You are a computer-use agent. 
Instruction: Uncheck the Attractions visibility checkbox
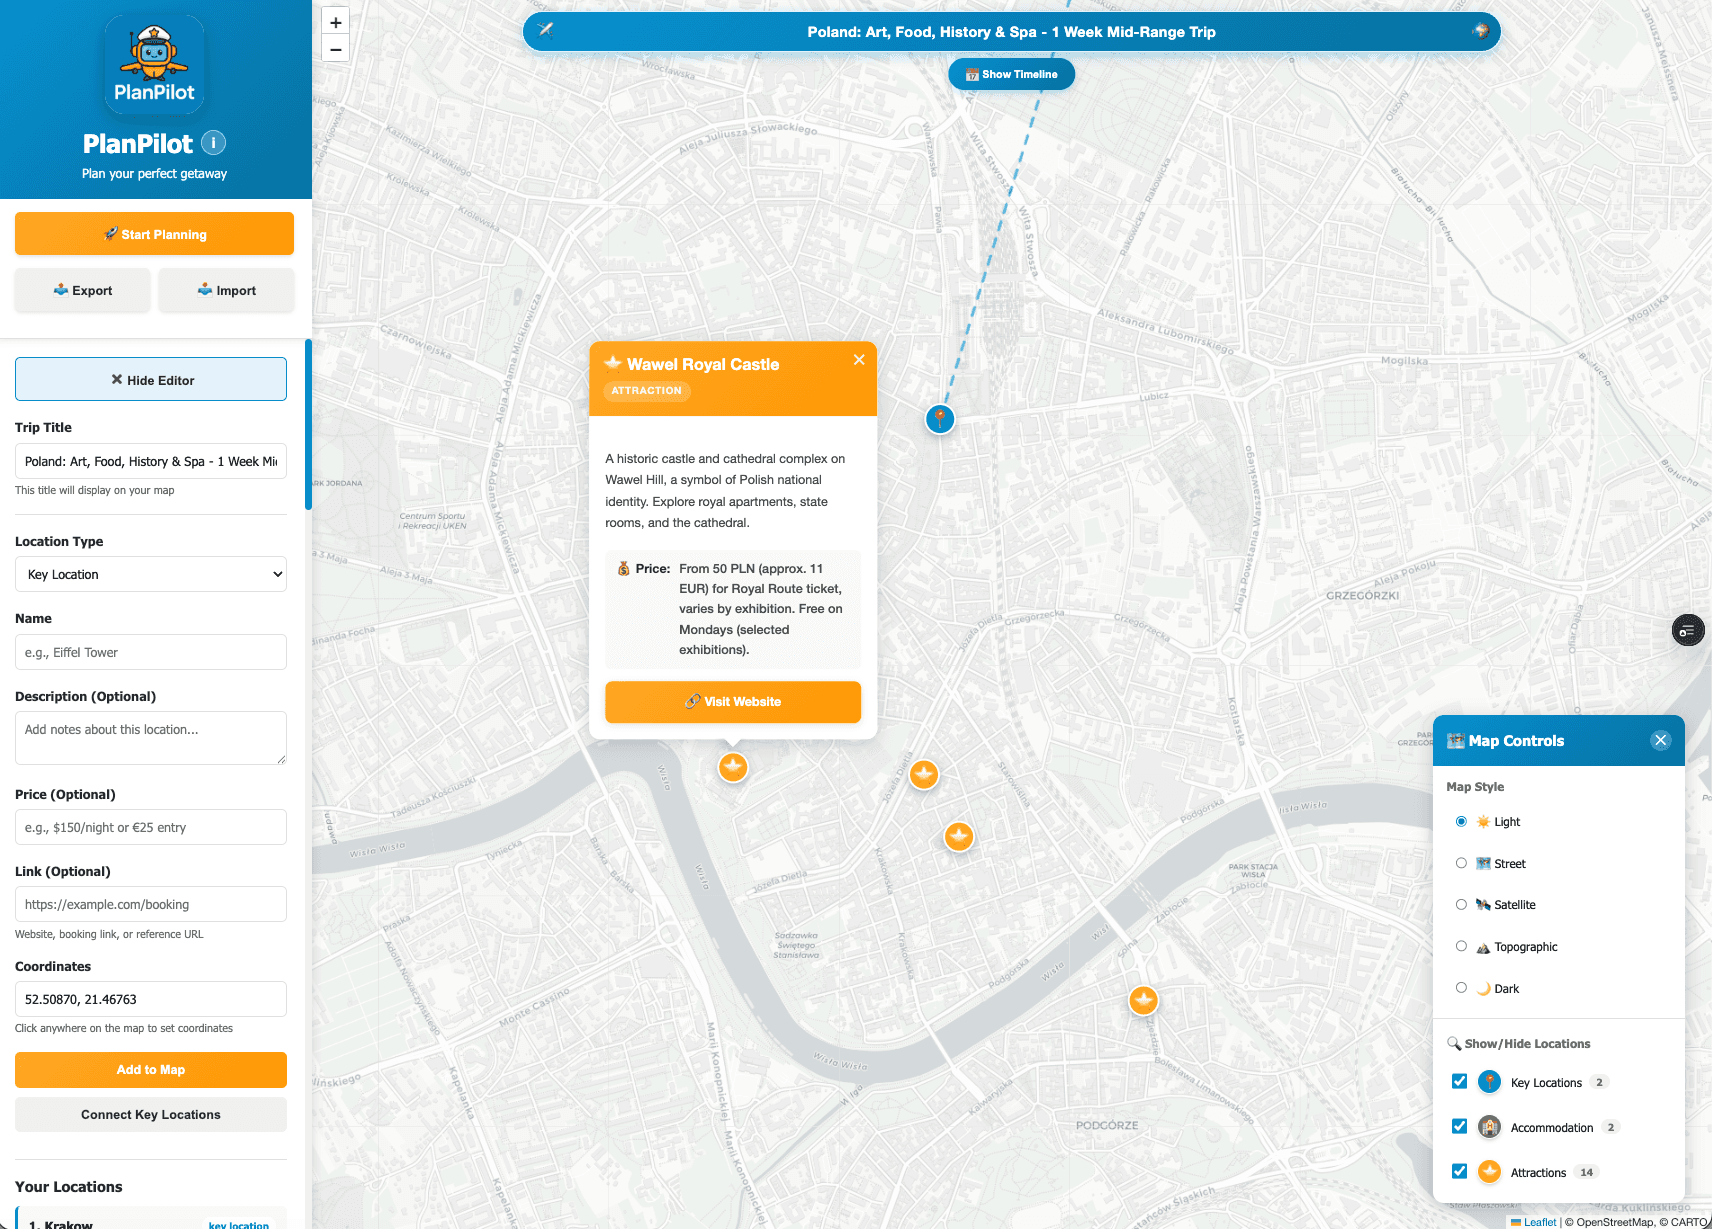point(1459,1172)
